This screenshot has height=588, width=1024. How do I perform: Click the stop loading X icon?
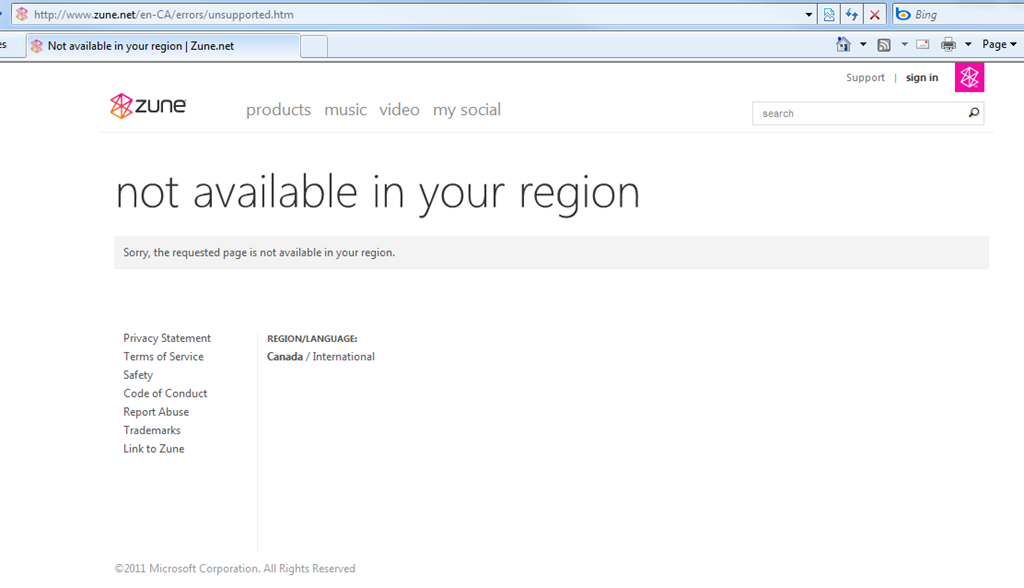point(874,14)
